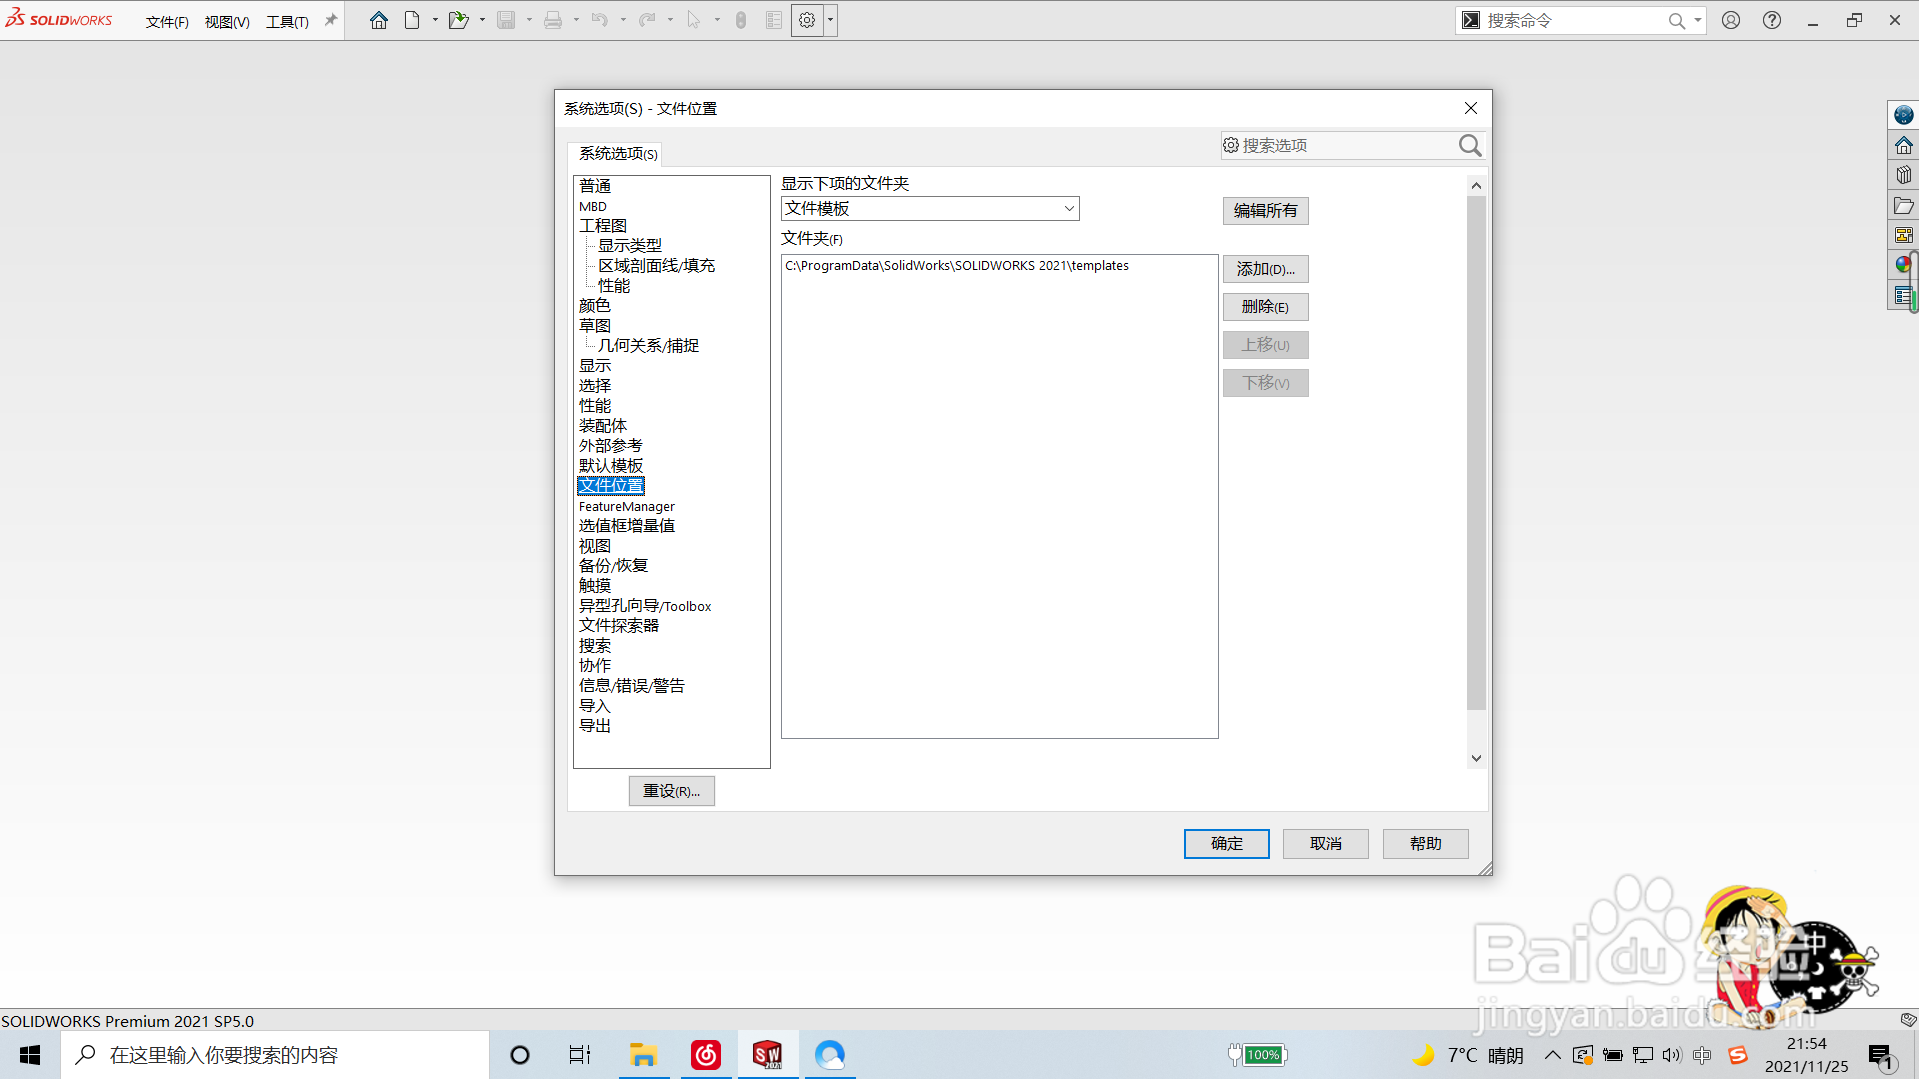Click the dialog vertical scrollbar thumb
The image size is (1919, 1079).
pyautogui.click(x=1476, y=452)
